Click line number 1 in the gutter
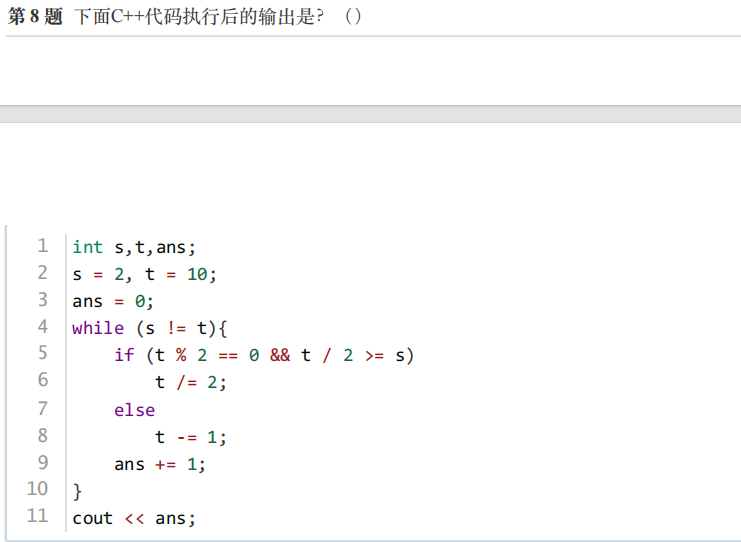The image size is (741, 542). [x=43, y=246]
